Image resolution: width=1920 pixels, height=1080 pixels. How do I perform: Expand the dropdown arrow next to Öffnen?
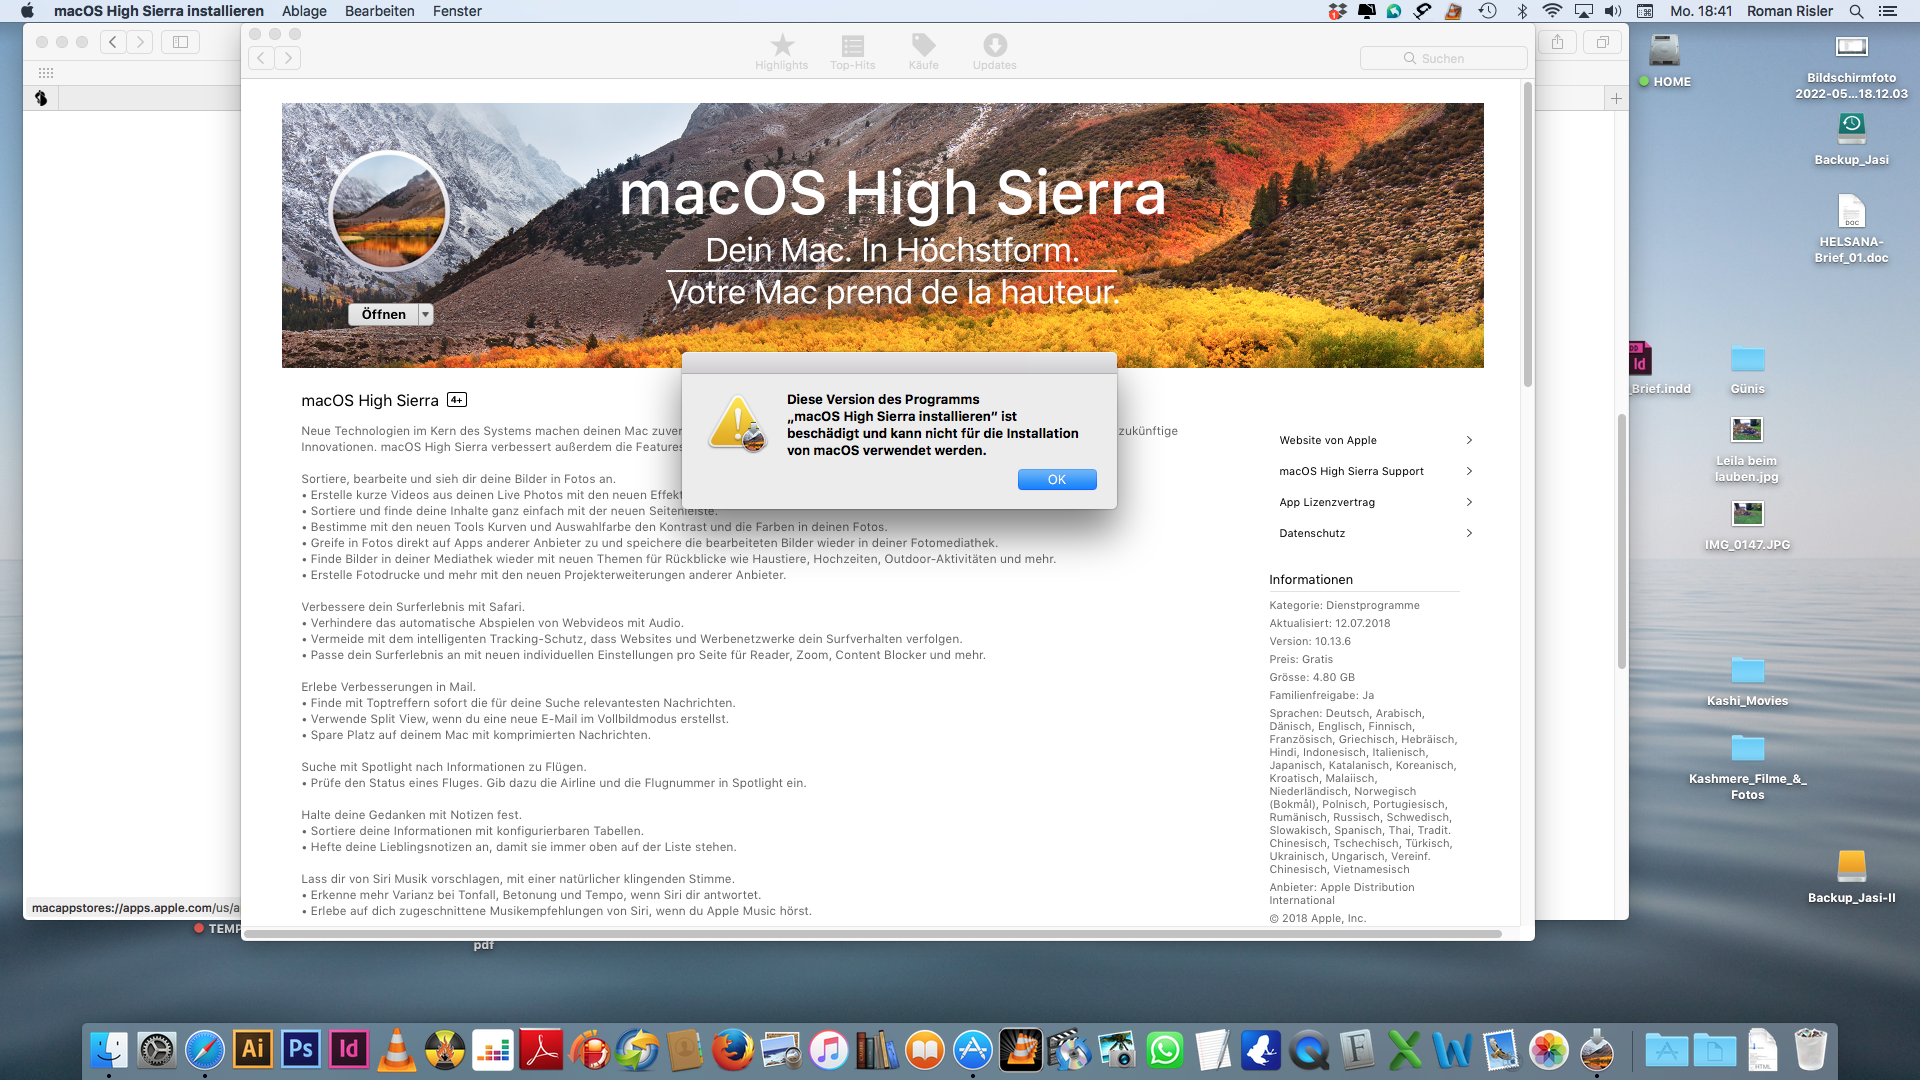click(425, 314)
